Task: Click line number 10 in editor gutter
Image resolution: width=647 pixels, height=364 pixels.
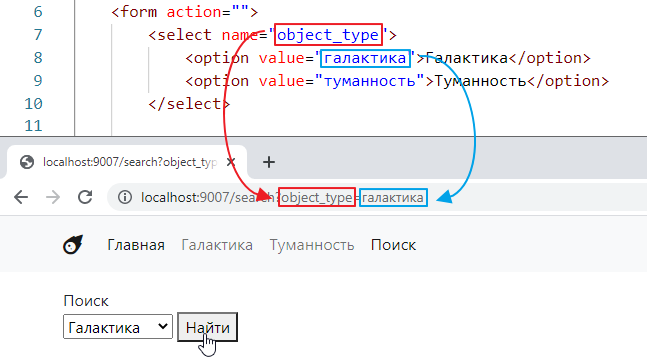Action: coord(33,104)
